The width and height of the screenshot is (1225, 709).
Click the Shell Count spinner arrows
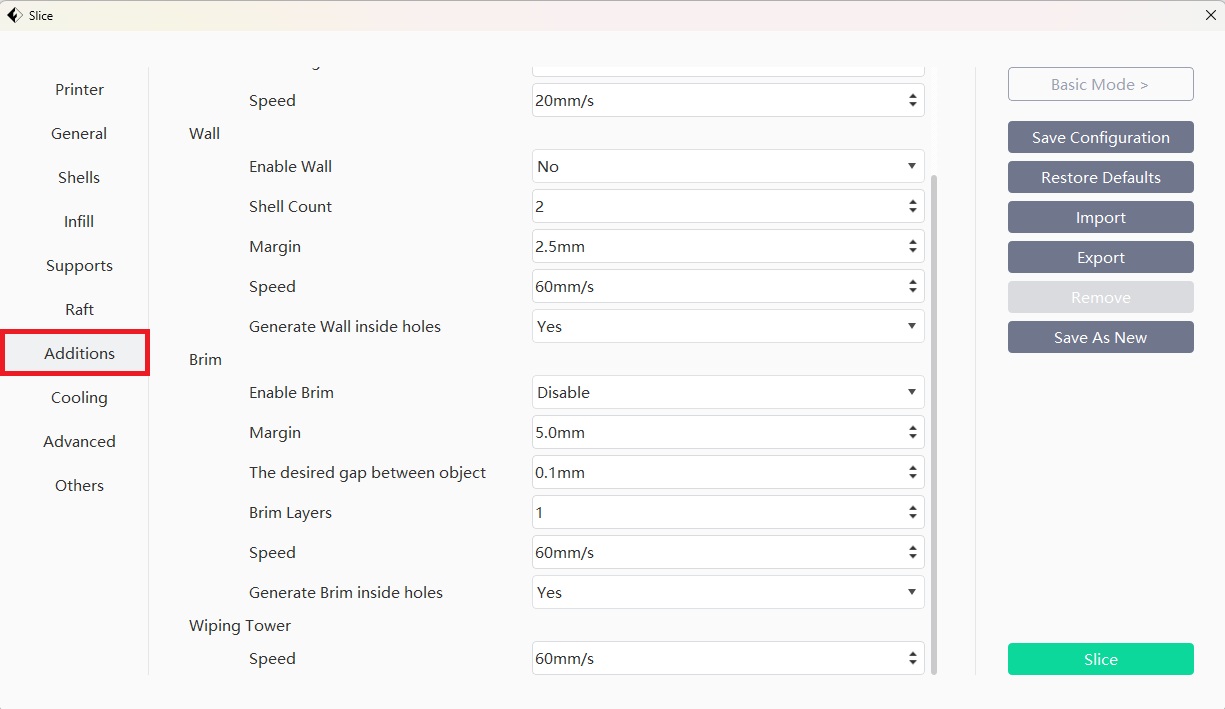coord(912,206)
